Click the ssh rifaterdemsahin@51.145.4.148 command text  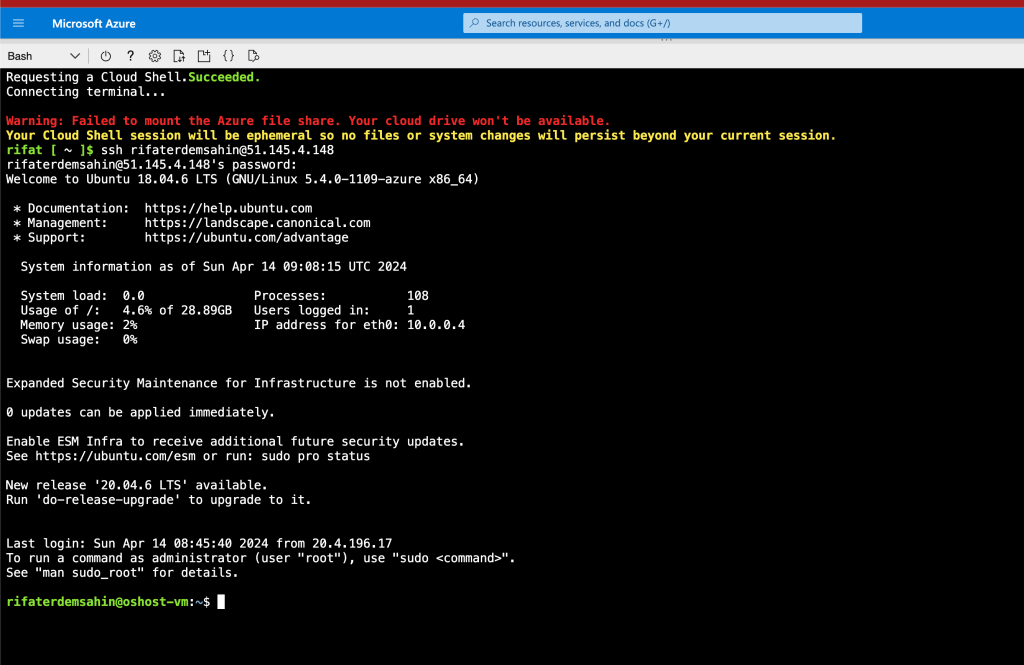[217, 150]
